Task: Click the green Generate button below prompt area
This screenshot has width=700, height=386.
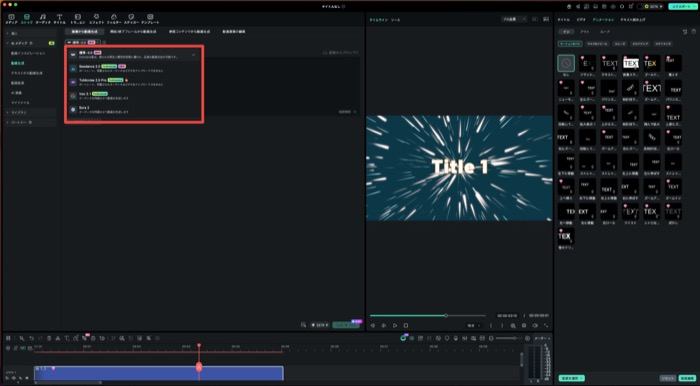Action: click(x=346, y=325)
